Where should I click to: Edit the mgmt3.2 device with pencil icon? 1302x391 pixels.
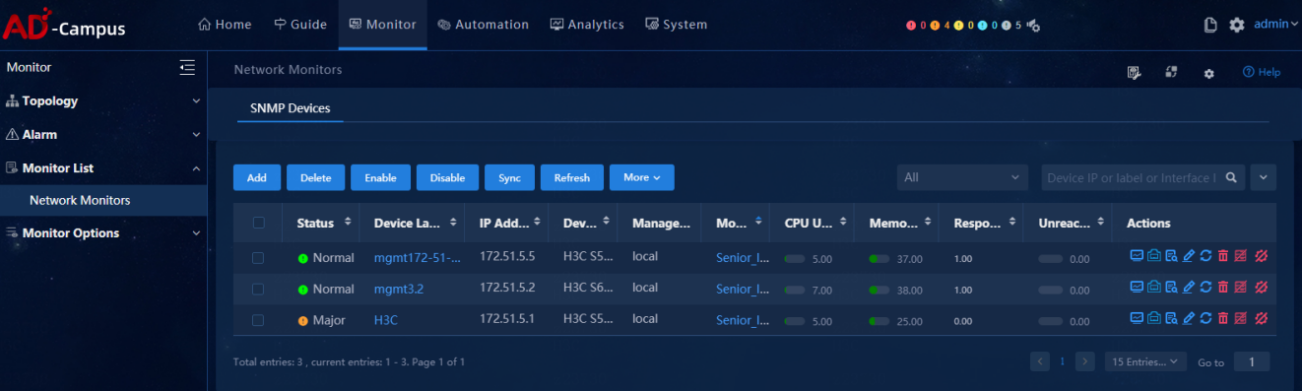point(1188,288)
